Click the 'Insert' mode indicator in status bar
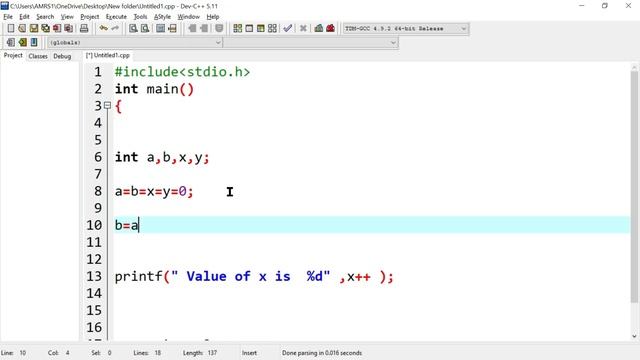Viewport: 640px width, 360px height. point(249,353)
